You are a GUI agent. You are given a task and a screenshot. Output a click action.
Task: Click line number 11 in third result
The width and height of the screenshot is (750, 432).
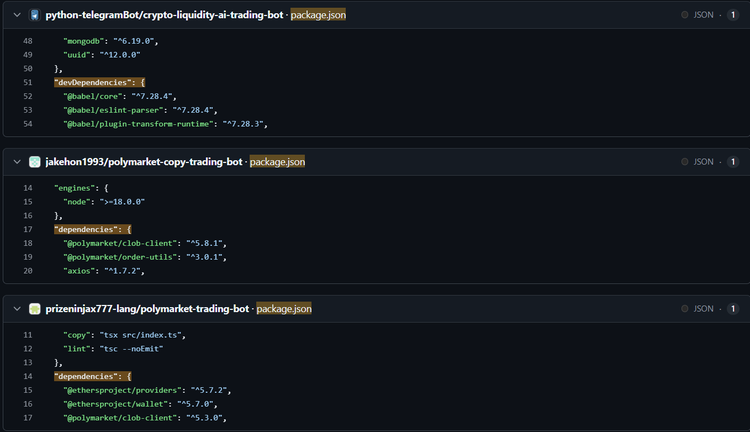28,335
